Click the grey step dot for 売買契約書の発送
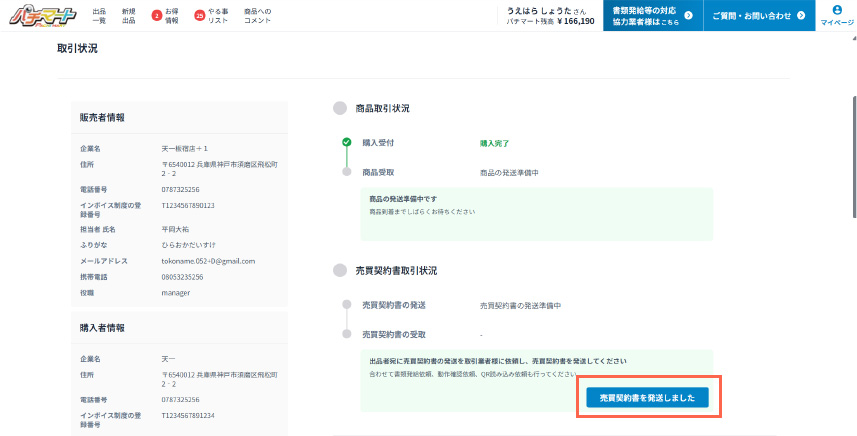 pos(346,305)
